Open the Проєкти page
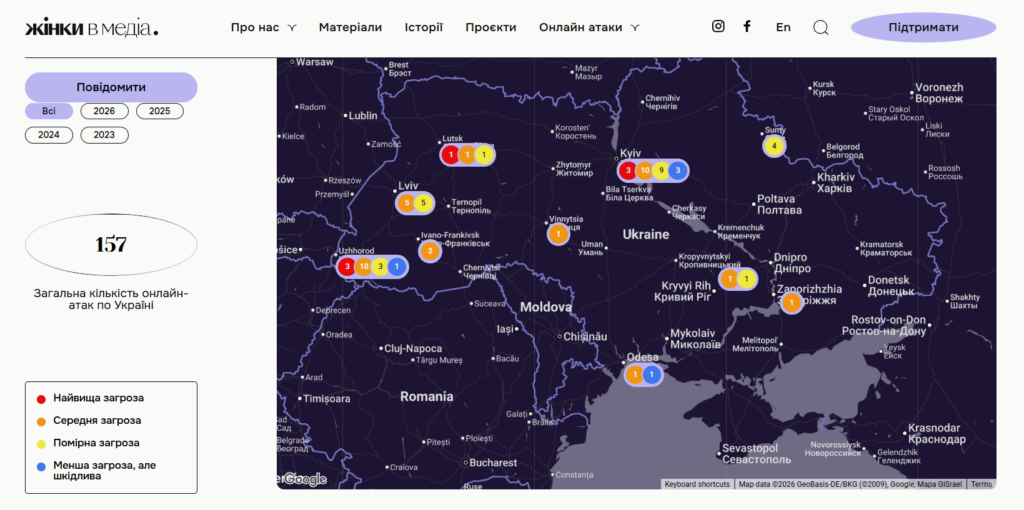Image resolution: width=1024 pixels, height=510 pixels. (x=491, y=27)
